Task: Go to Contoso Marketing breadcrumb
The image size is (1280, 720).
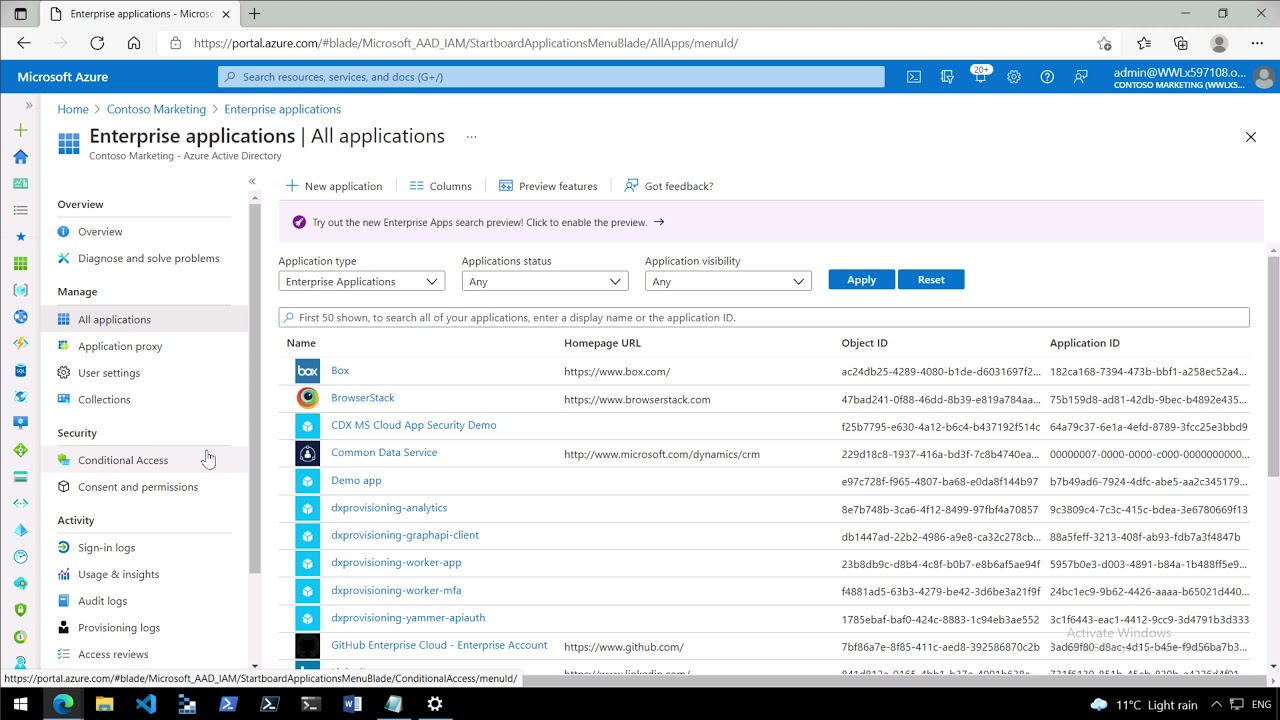Action: coord(156,109)
